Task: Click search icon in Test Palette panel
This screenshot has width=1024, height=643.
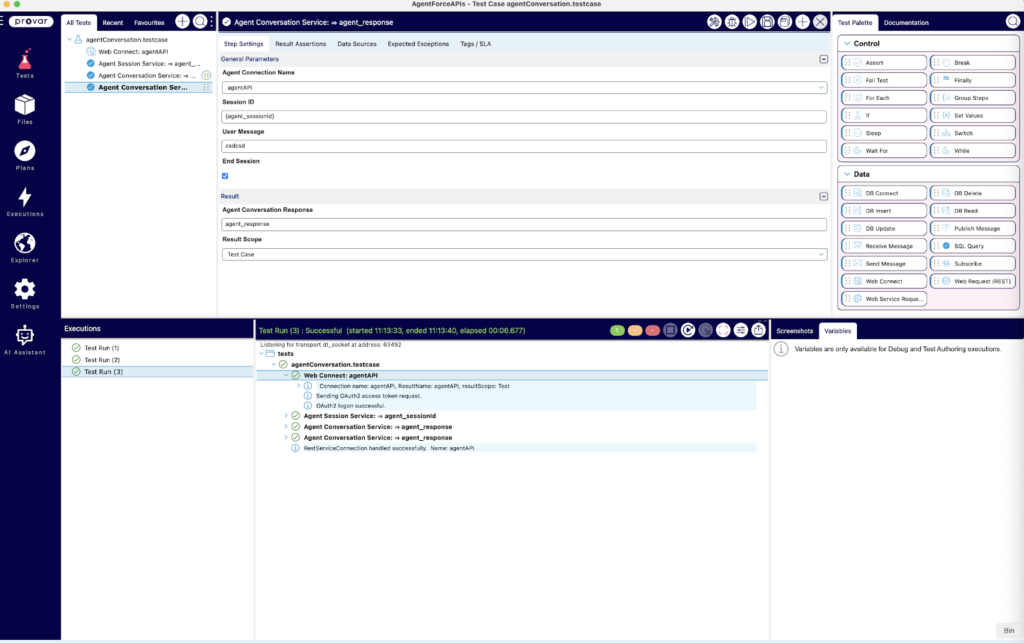Action: coord(1012,22)
